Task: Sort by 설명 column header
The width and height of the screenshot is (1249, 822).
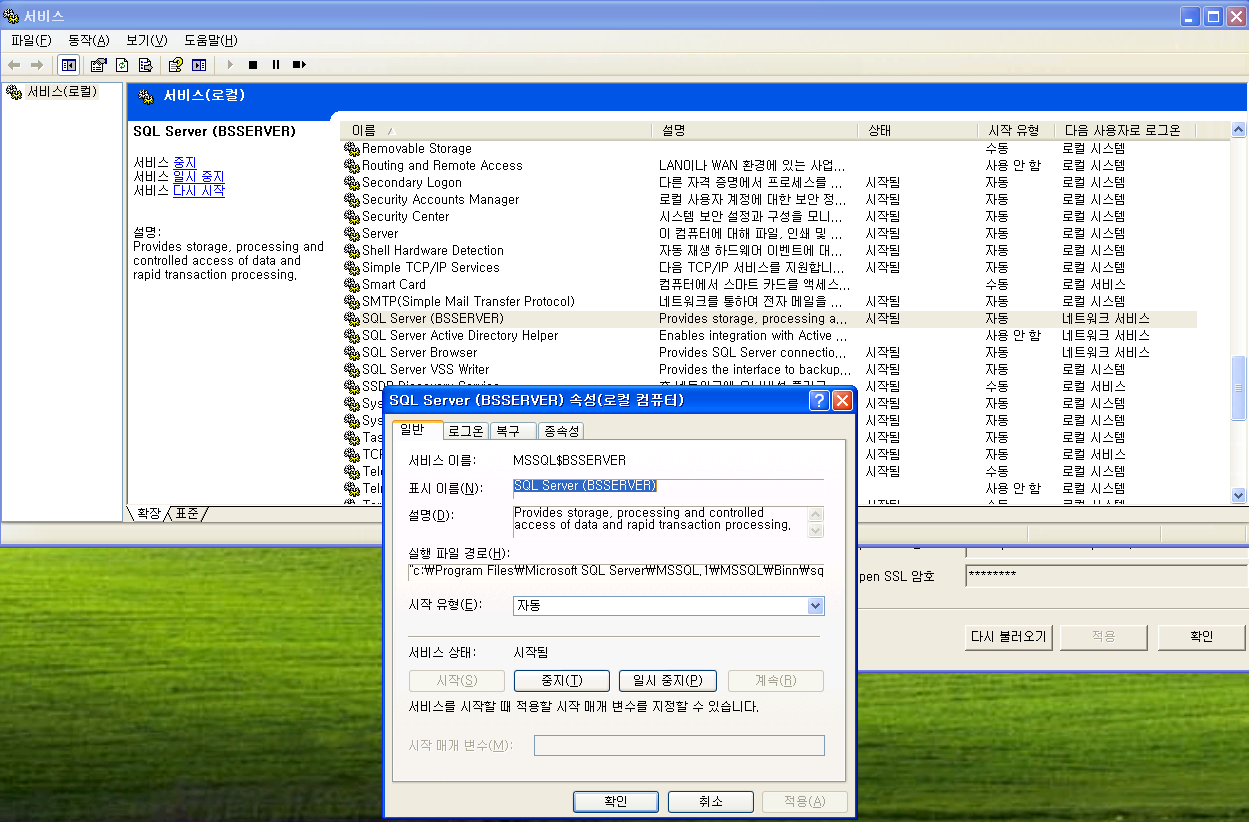Action: [754, 131]
